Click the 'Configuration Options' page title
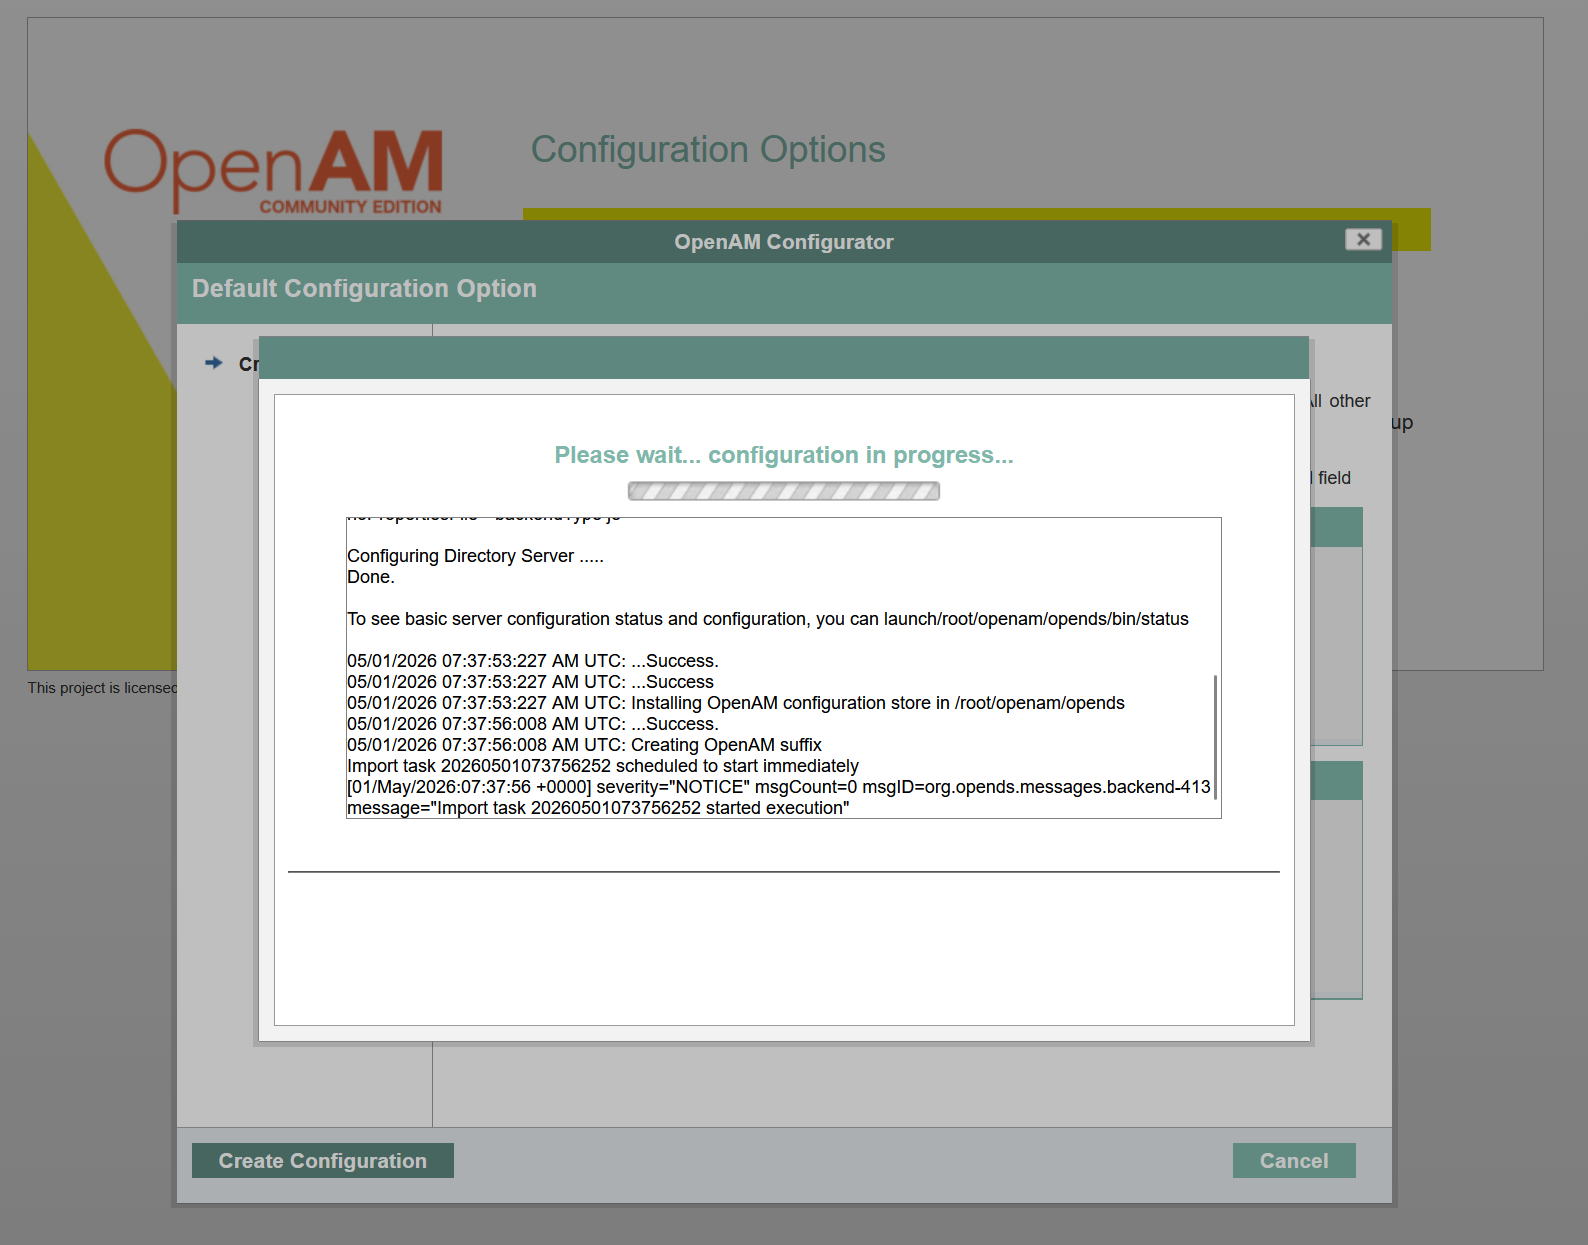The width and height of the screenshot is (1588, 1245). 708,149
